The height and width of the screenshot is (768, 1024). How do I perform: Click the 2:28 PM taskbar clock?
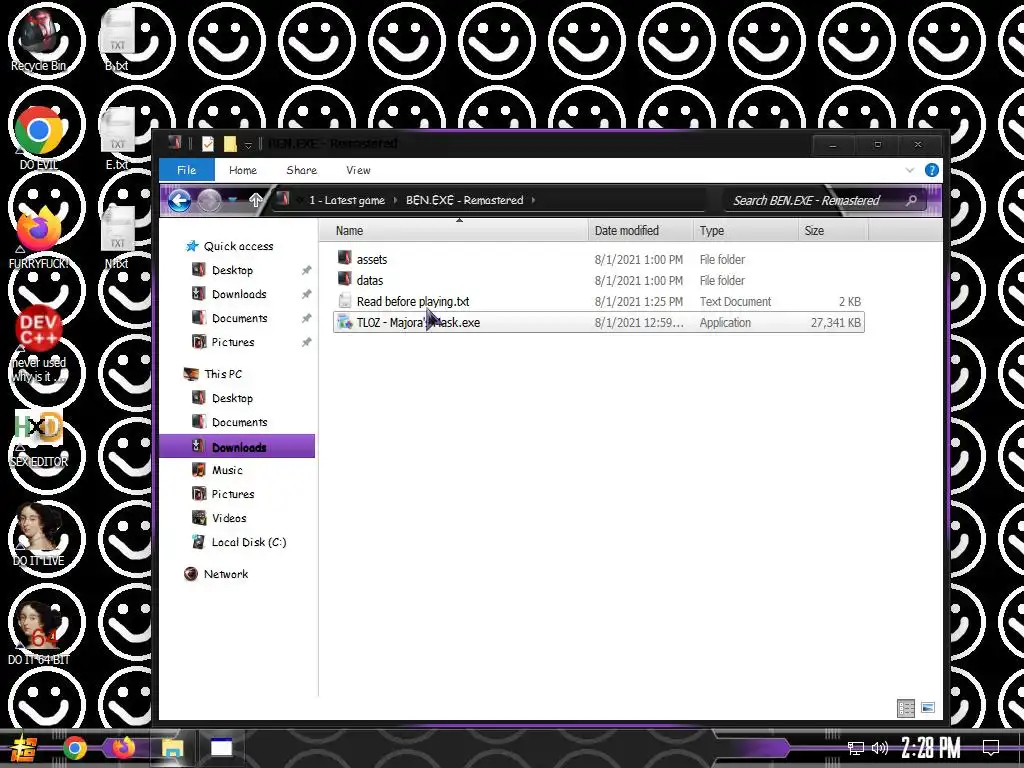click(931, 748)
